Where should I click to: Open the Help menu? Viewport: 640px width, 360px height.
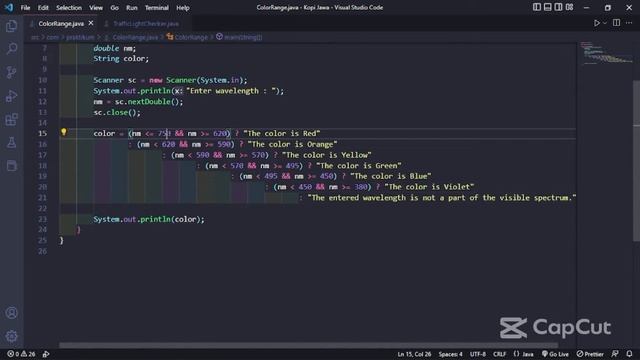[182, 7]
